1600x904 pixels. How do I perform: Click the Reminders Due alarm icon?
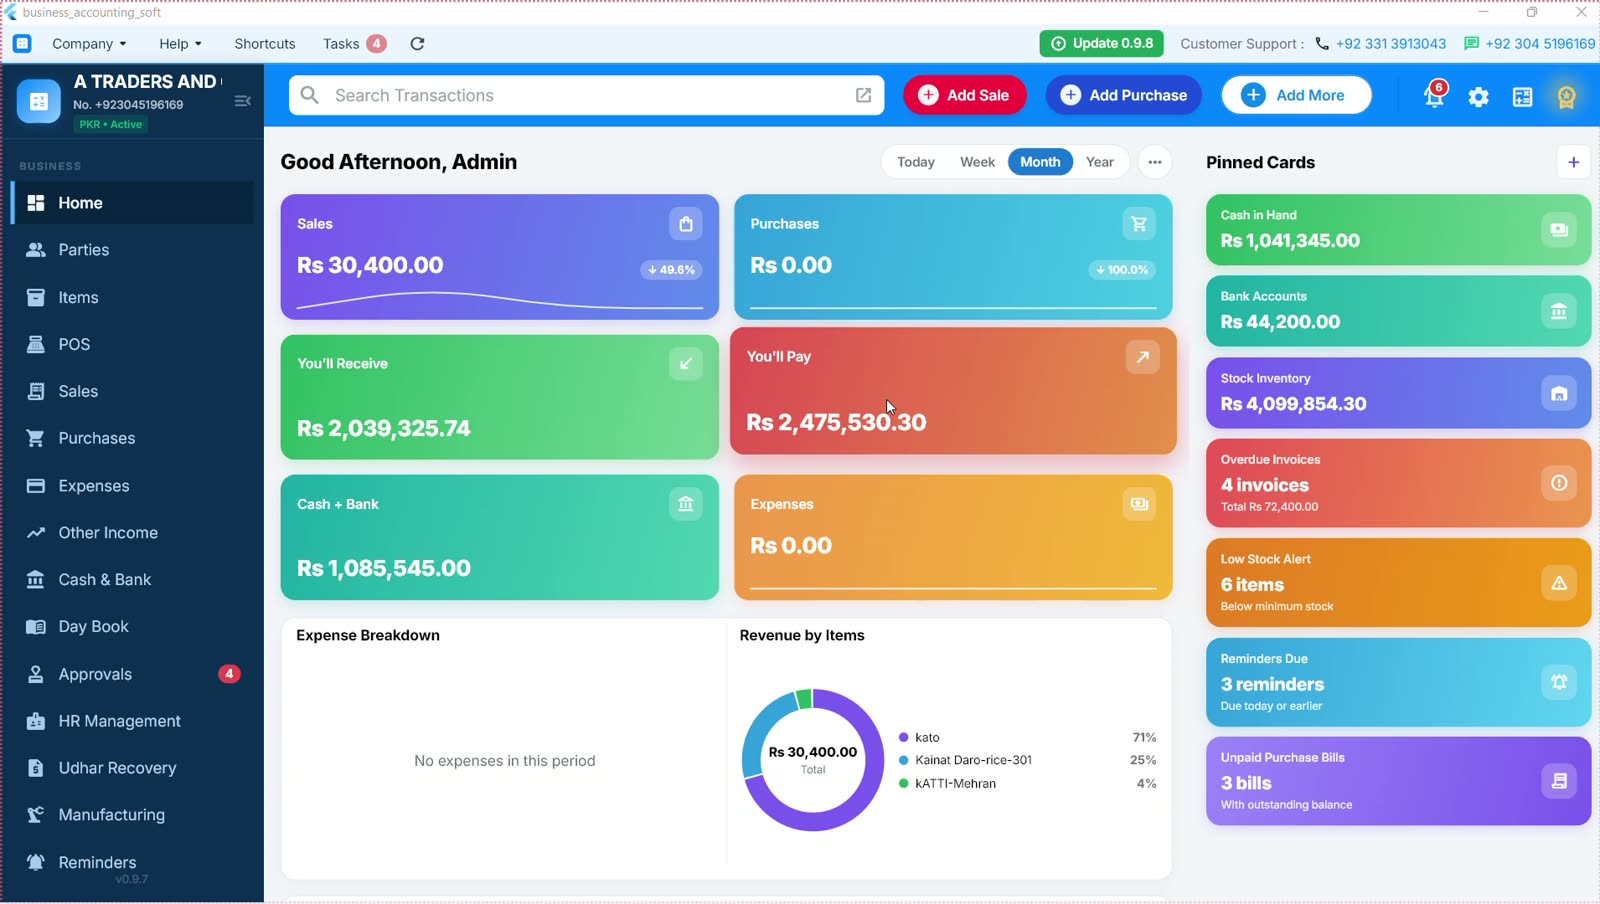pos(1559,682)
